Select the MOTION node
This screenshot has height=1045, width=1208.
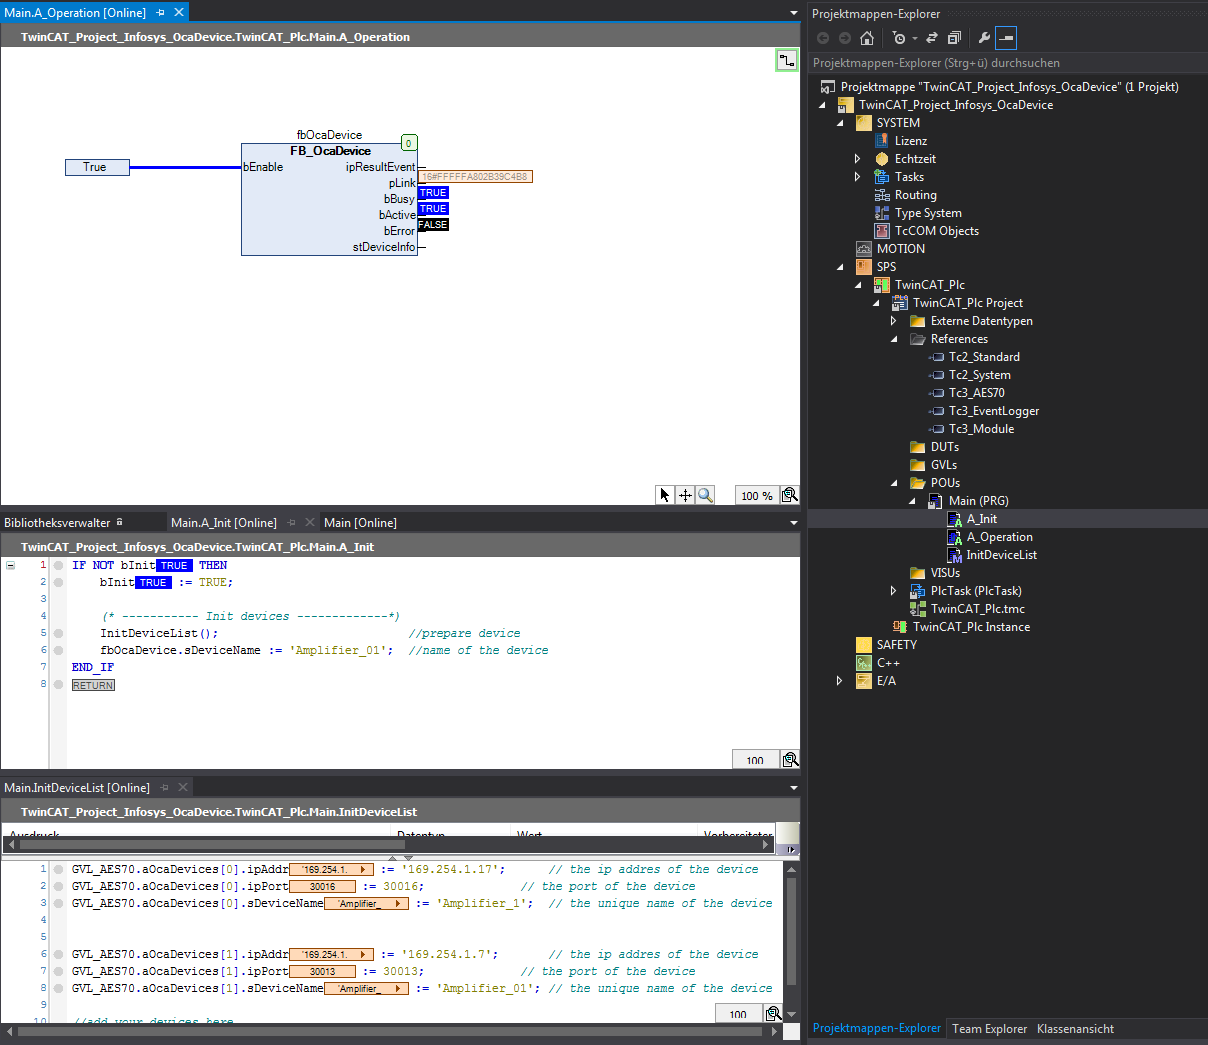[901, 249]
